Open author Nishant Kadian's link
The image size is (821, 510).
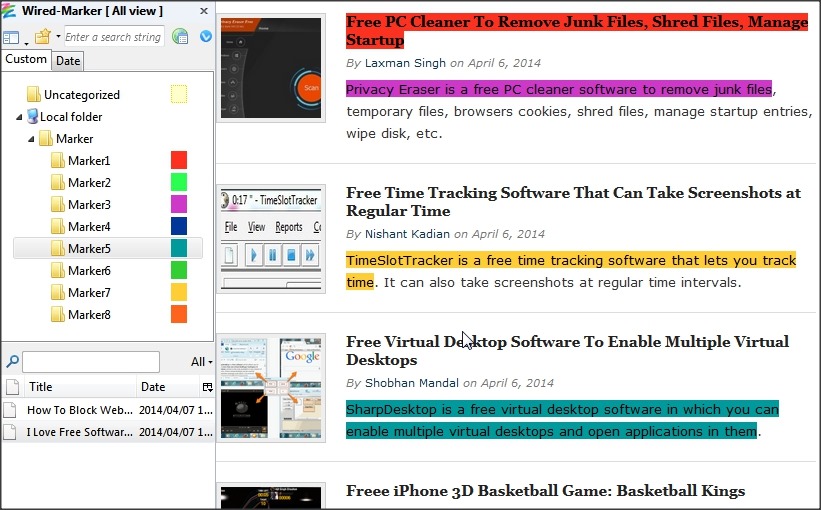click(407, 234)
